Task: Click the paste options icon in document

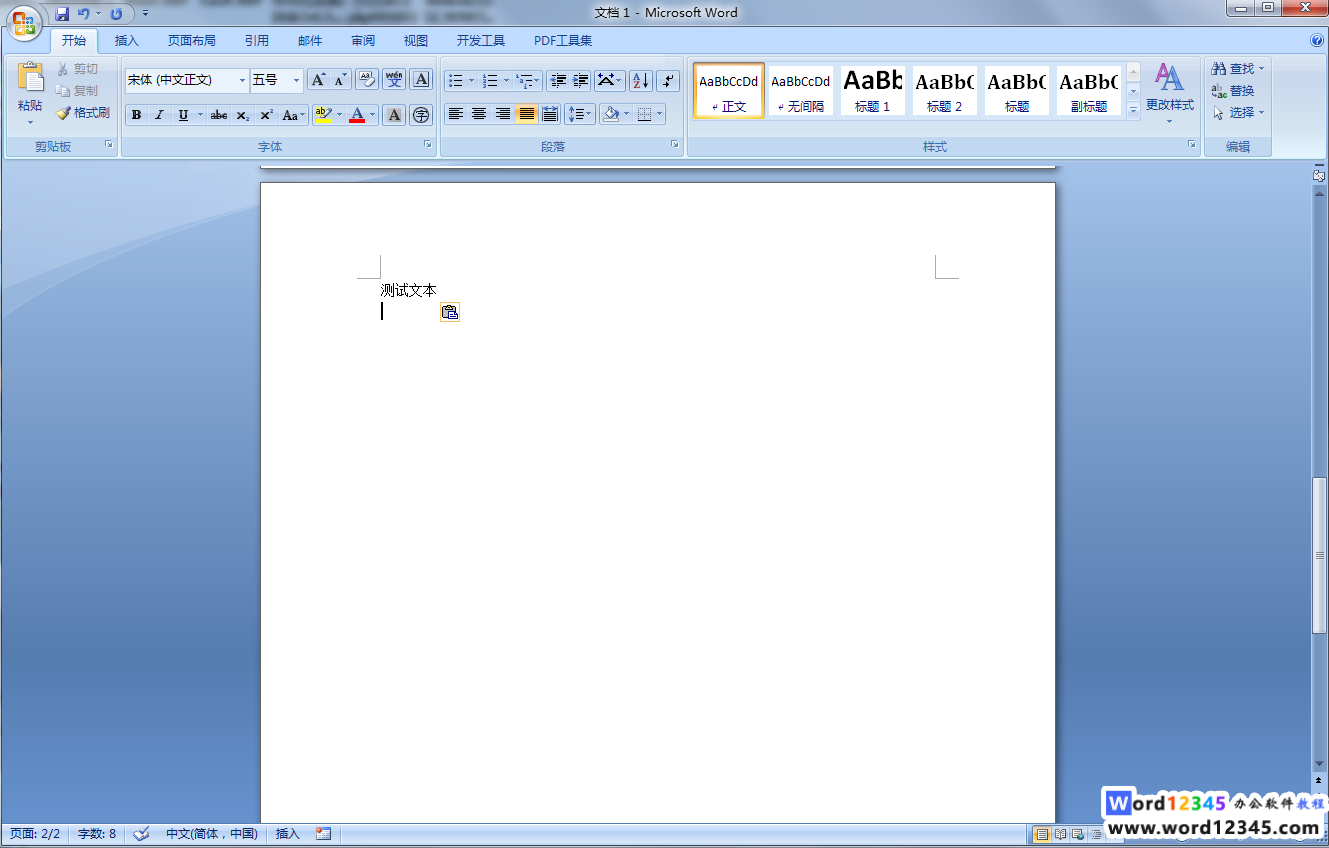Action: point(449,312)
